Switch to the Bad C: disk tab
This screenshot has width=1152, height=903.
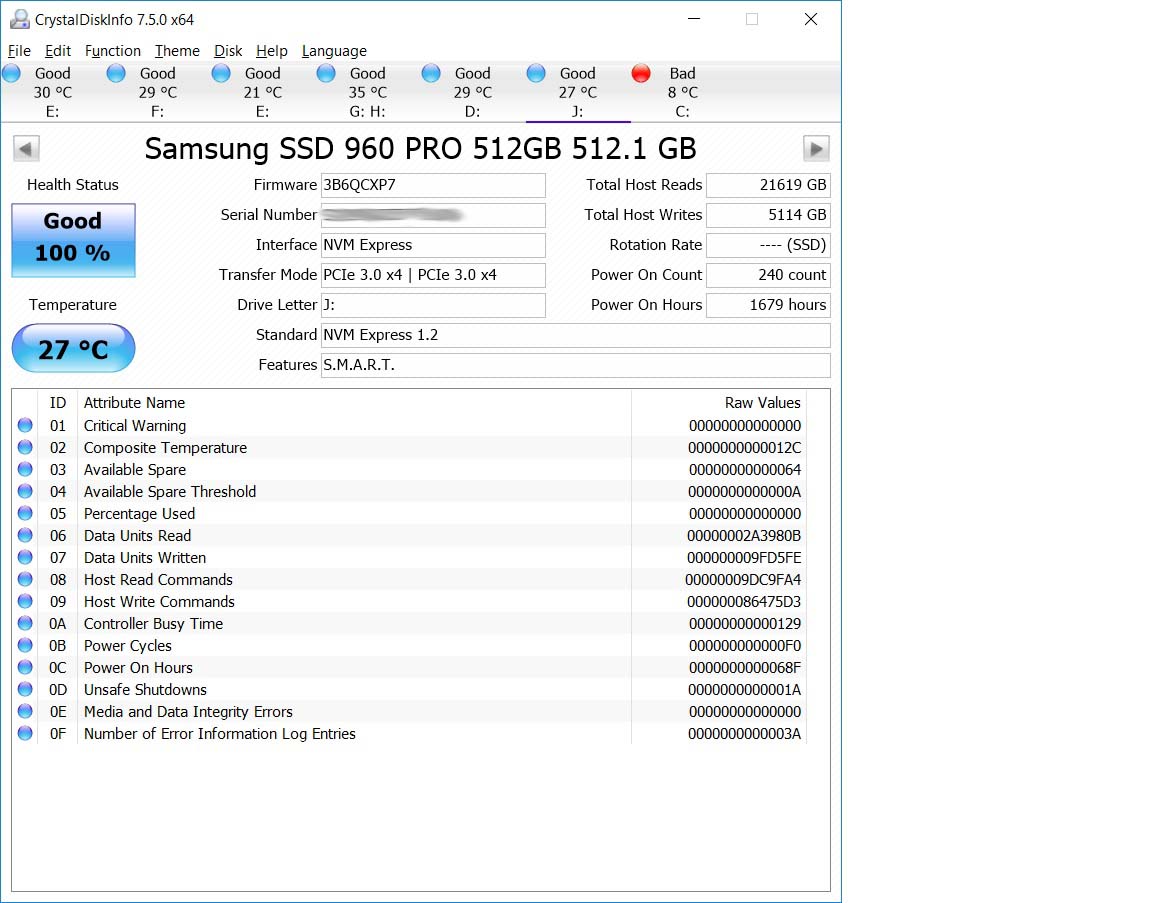click(683, 92)
